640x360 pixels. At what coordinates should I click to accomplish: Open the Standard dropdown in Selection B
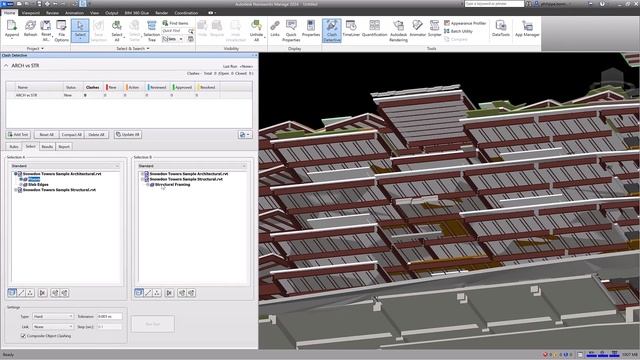tap(192, 166)
